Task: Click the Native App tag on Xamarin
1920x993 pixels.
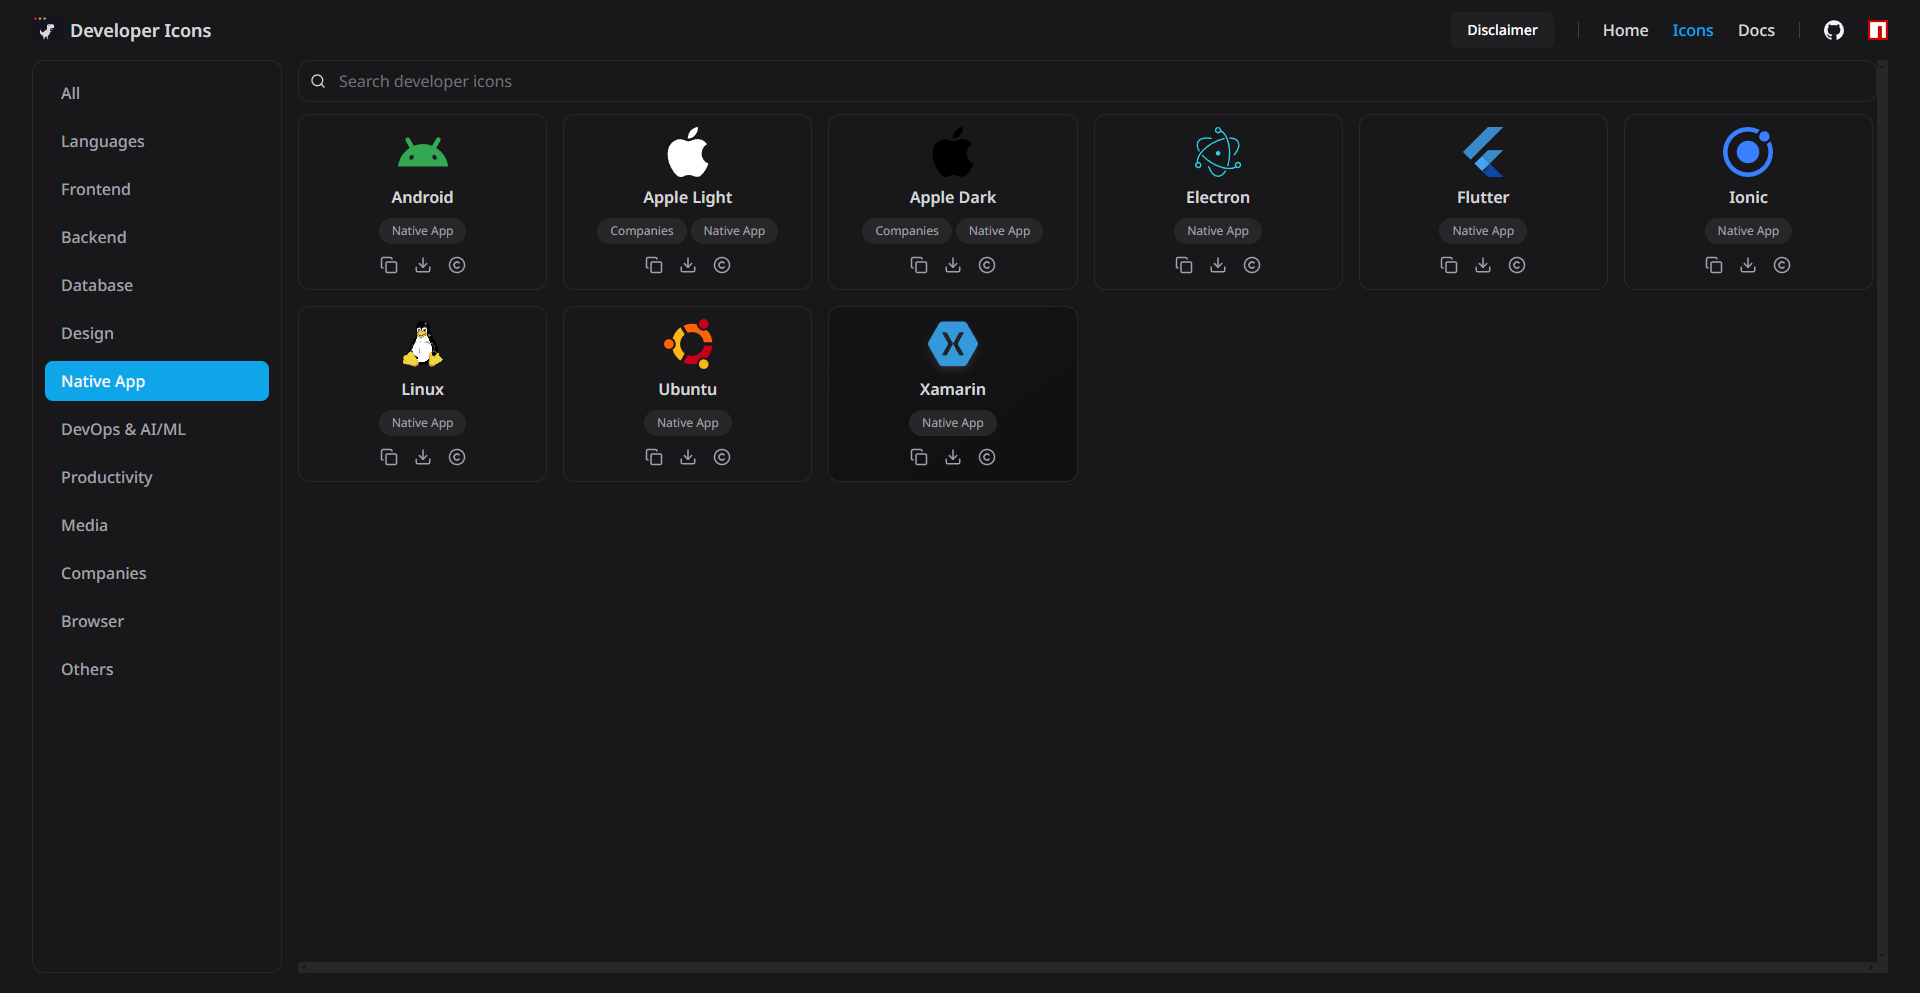Action: pyautogui.click(x=953, y=423)
